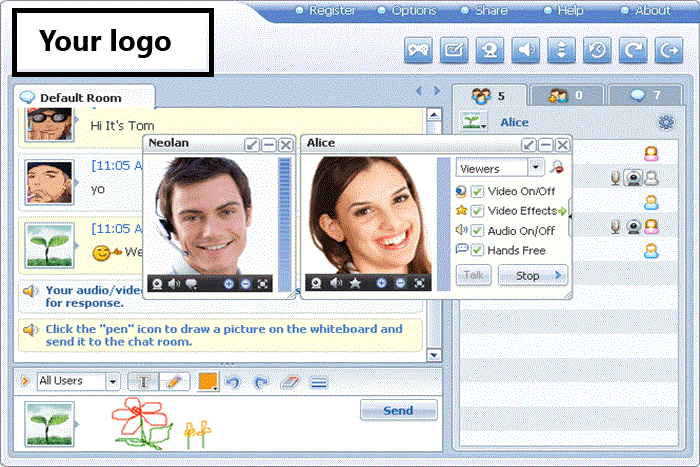This screenshot has width=700, height=467.
Task: Uncheck the Audio On/Off checkbox
Action: [x=478, y=230]
